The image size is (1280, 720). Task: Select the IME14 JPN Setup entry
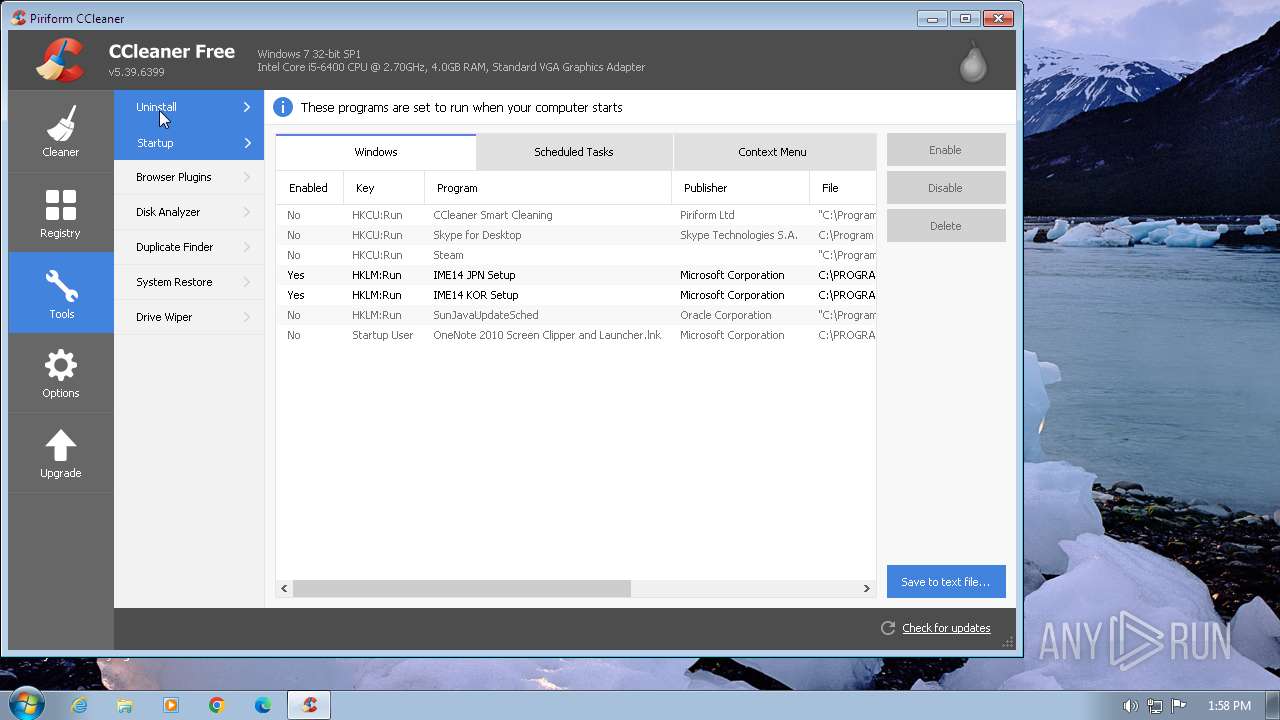pyautogui.click(x=576, y=275)
